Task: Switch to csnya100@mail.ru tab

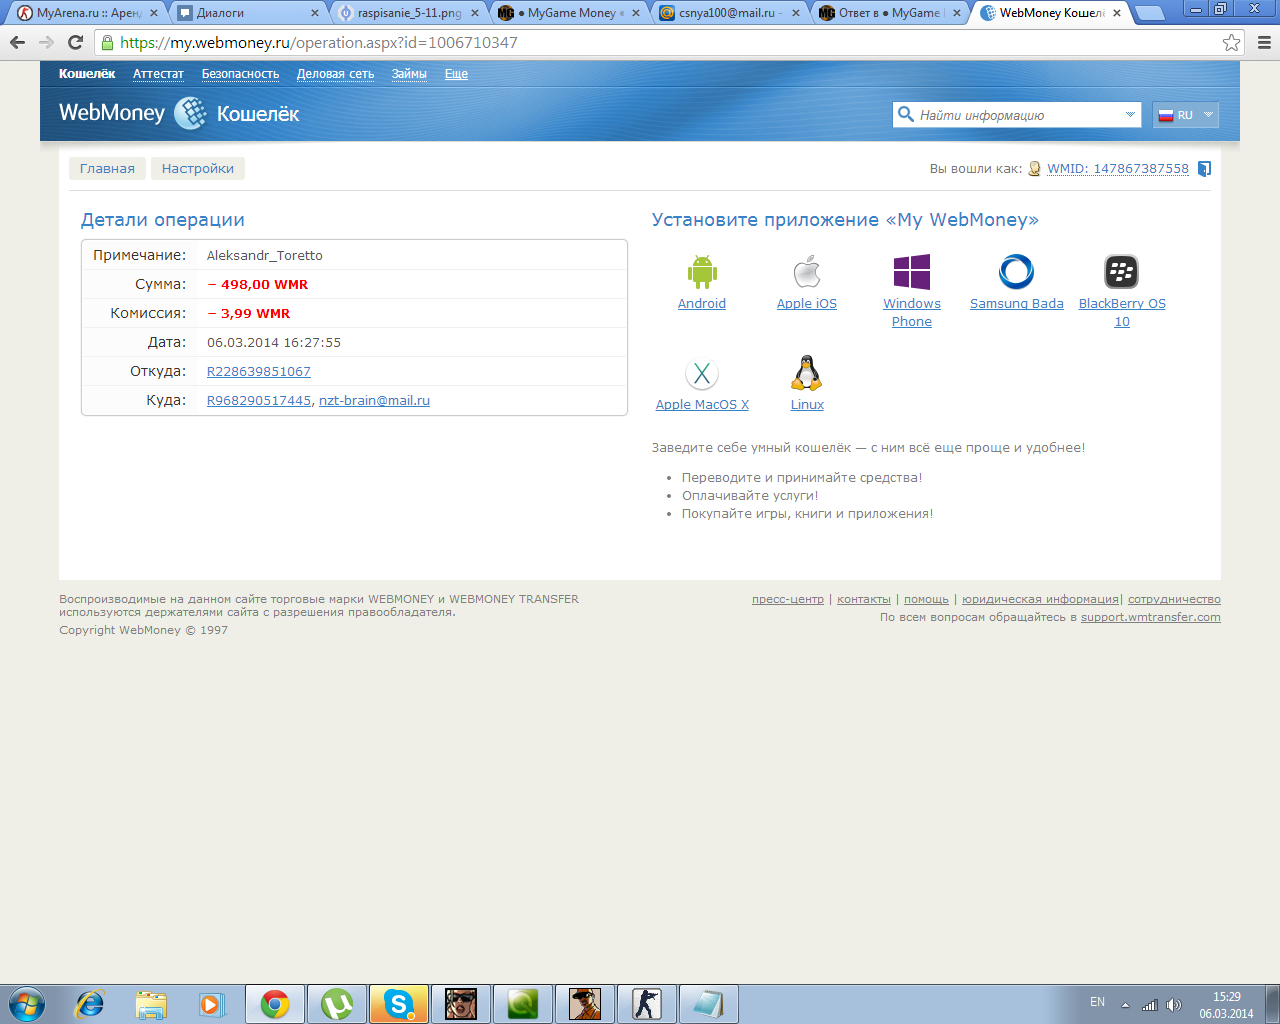Action: 731,13
